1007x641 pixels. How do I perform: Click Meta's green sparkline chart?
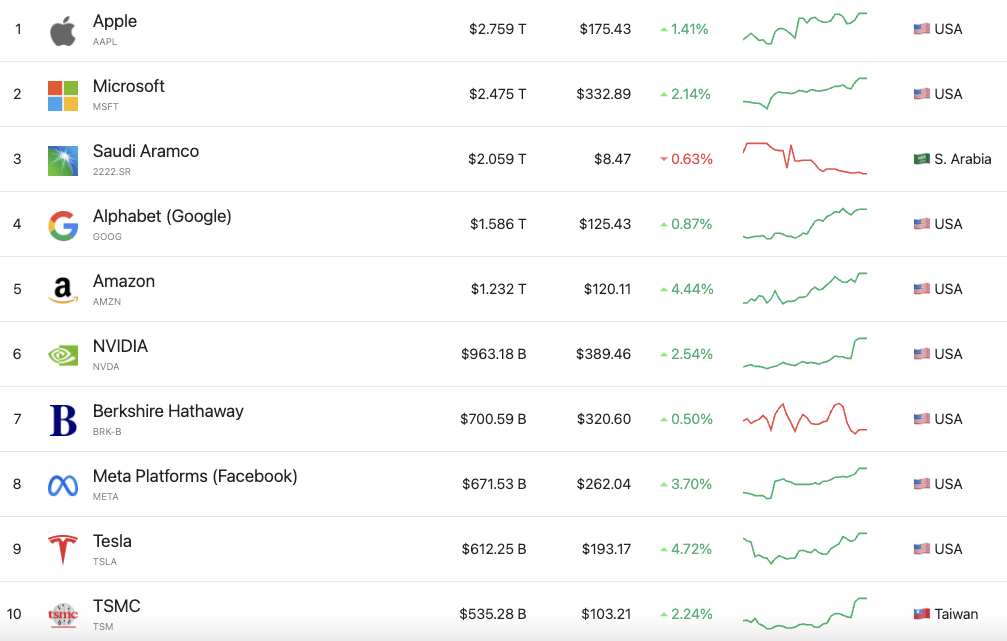point(805,484)
